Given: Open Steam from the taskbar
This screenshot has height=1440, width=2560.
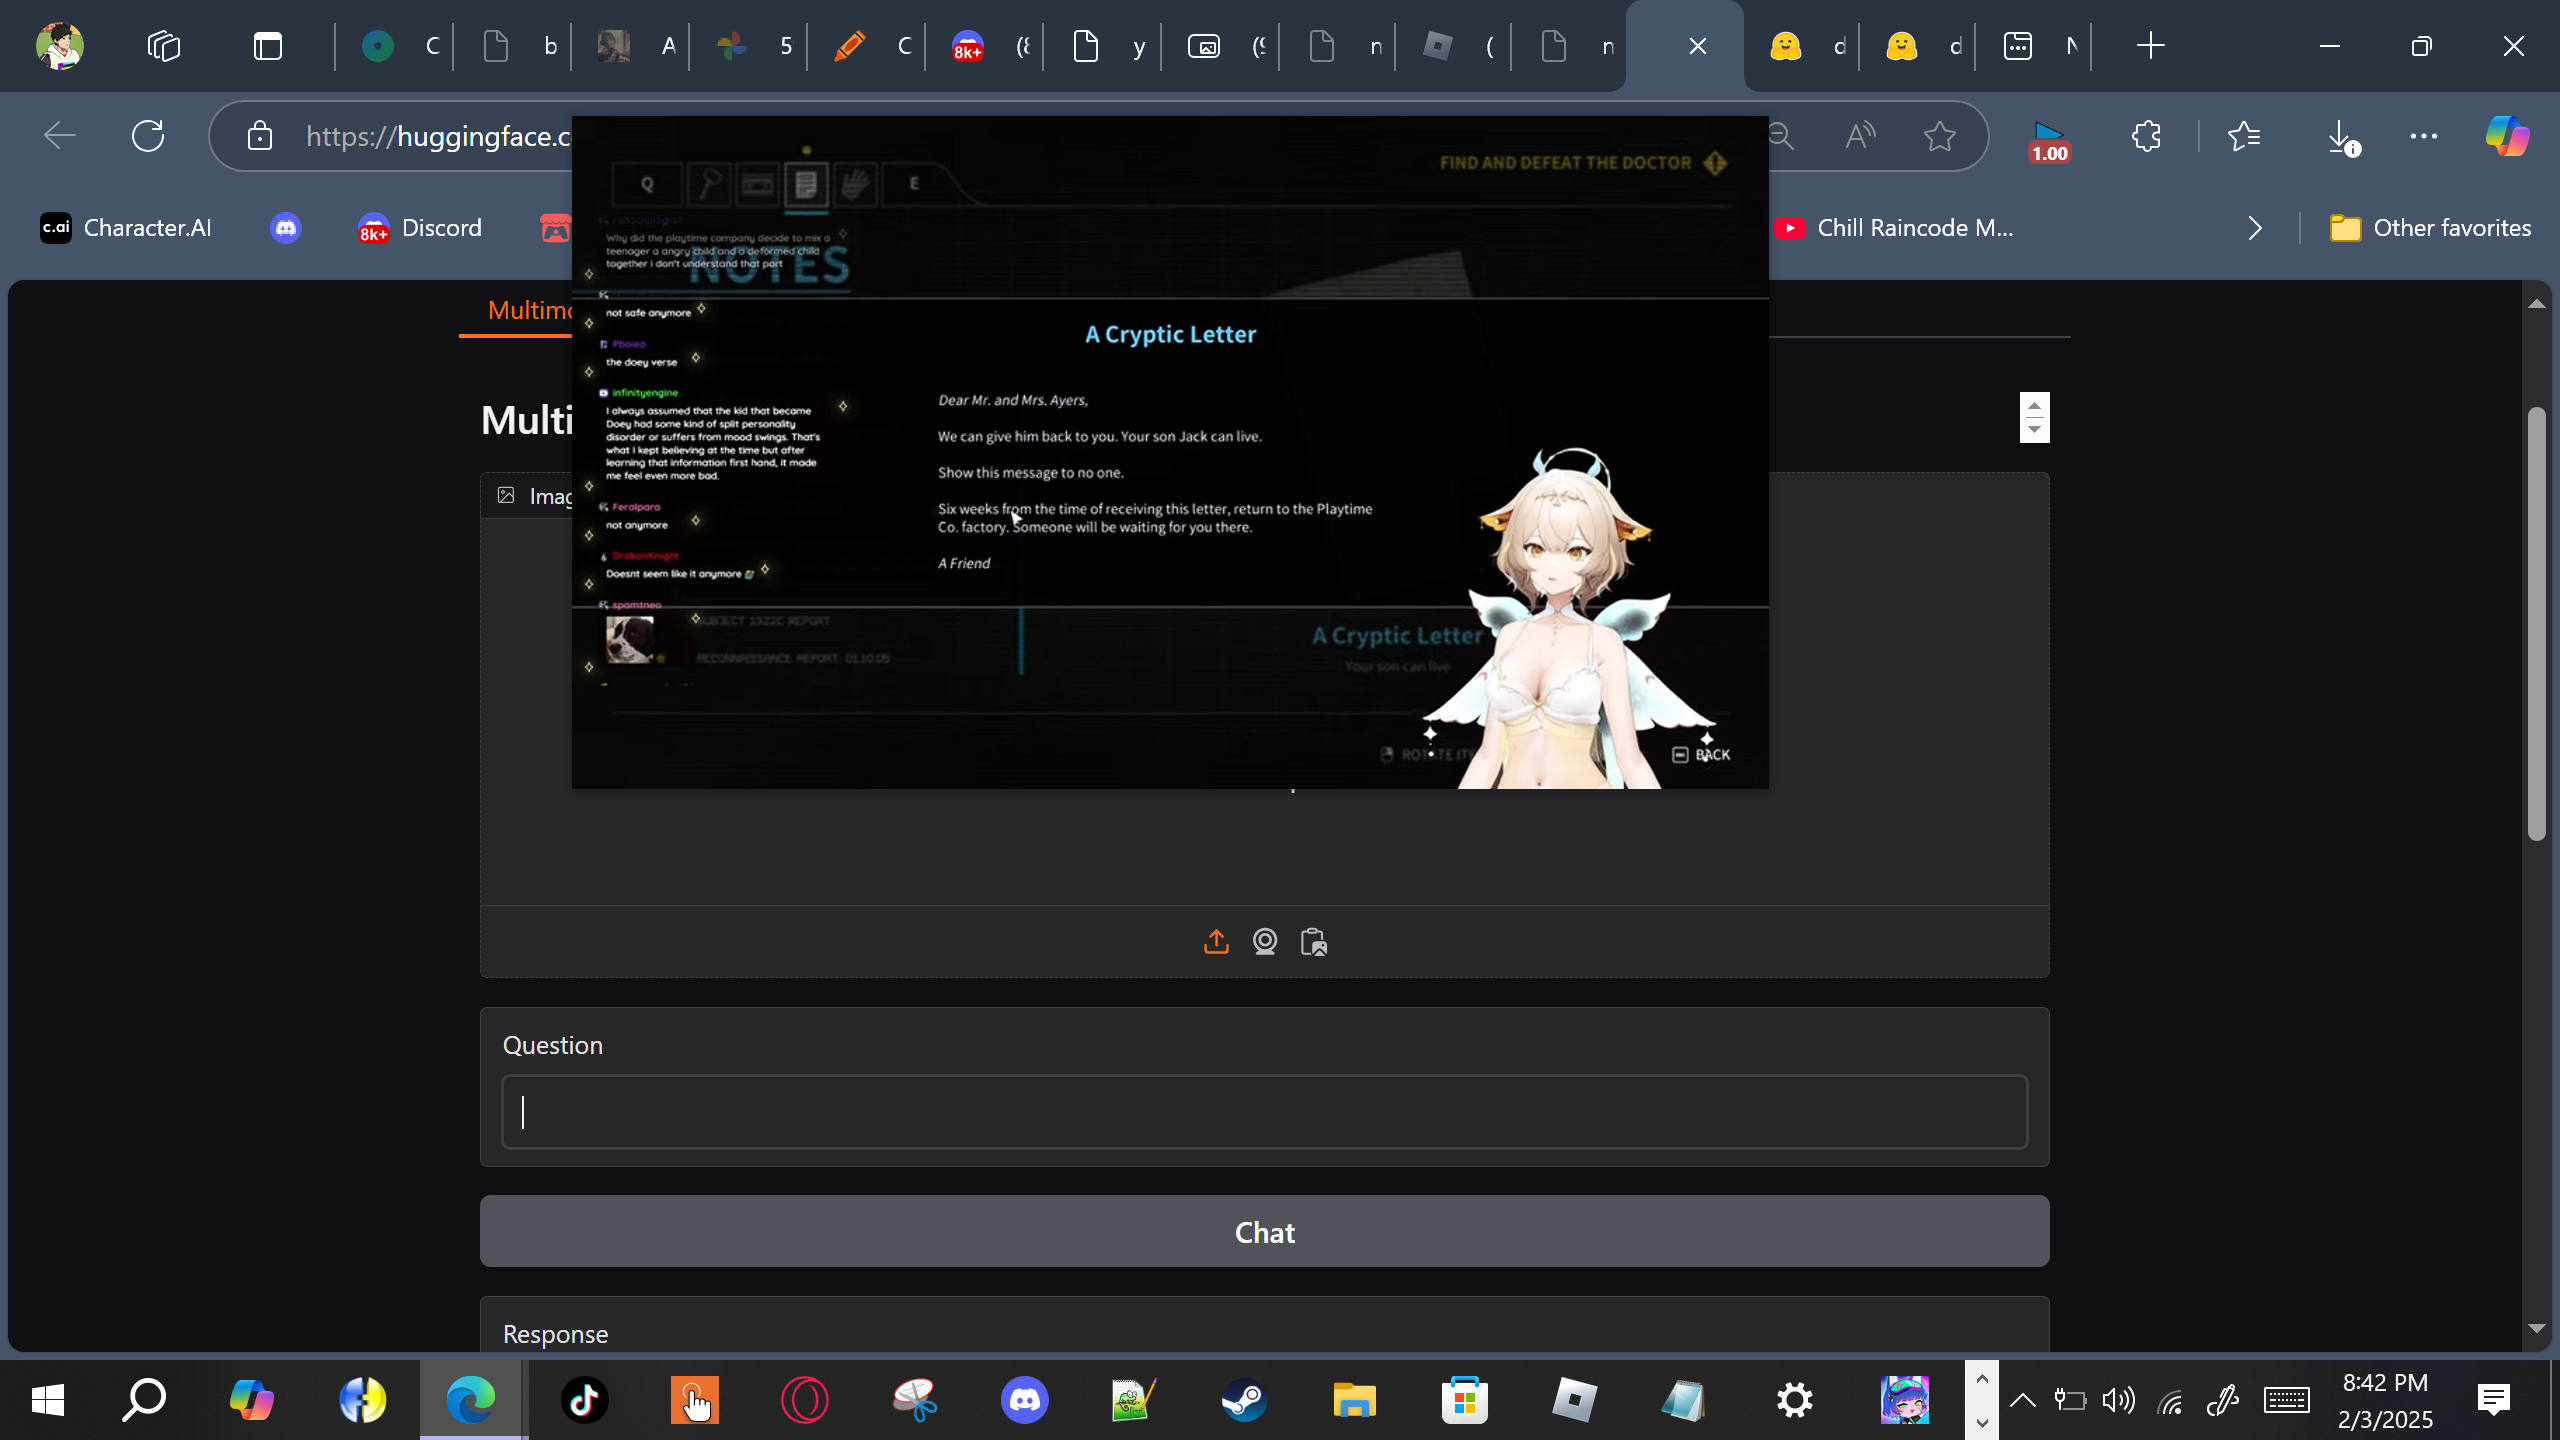Looking at the screenshot, I should [x=1244, y=1400].
